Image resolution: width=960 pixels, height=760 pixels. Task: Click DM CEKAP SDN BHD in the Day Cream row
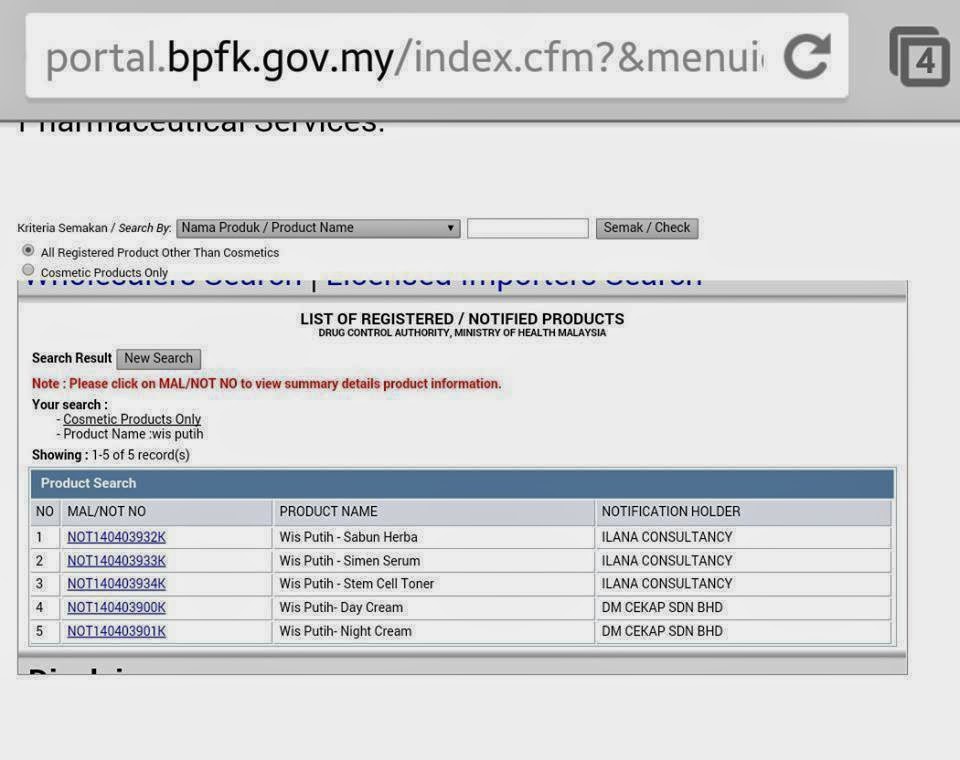tap(662, 608)
